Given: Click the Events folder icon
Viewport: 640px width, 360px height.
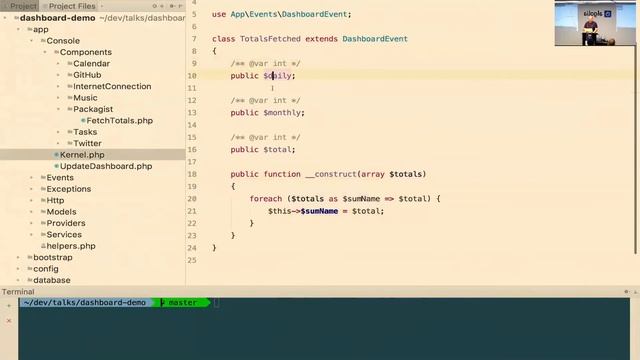Looking at the screenshot, I should (43, 178).
